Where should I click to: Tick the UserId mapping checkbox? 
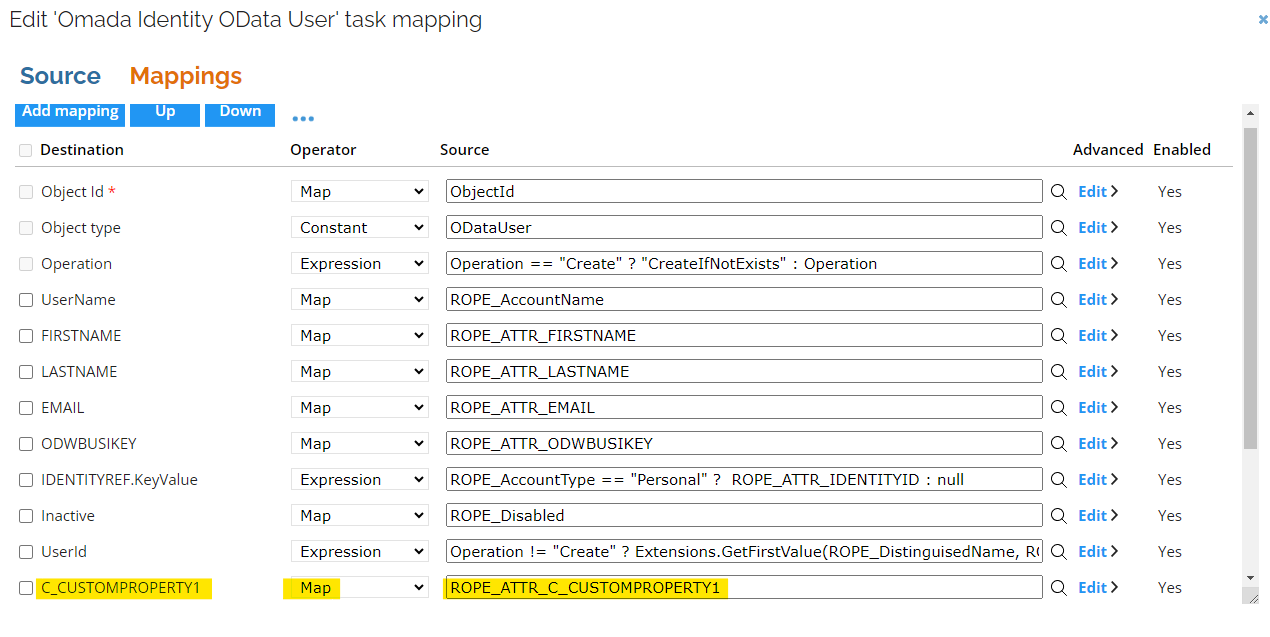point(26,552)
